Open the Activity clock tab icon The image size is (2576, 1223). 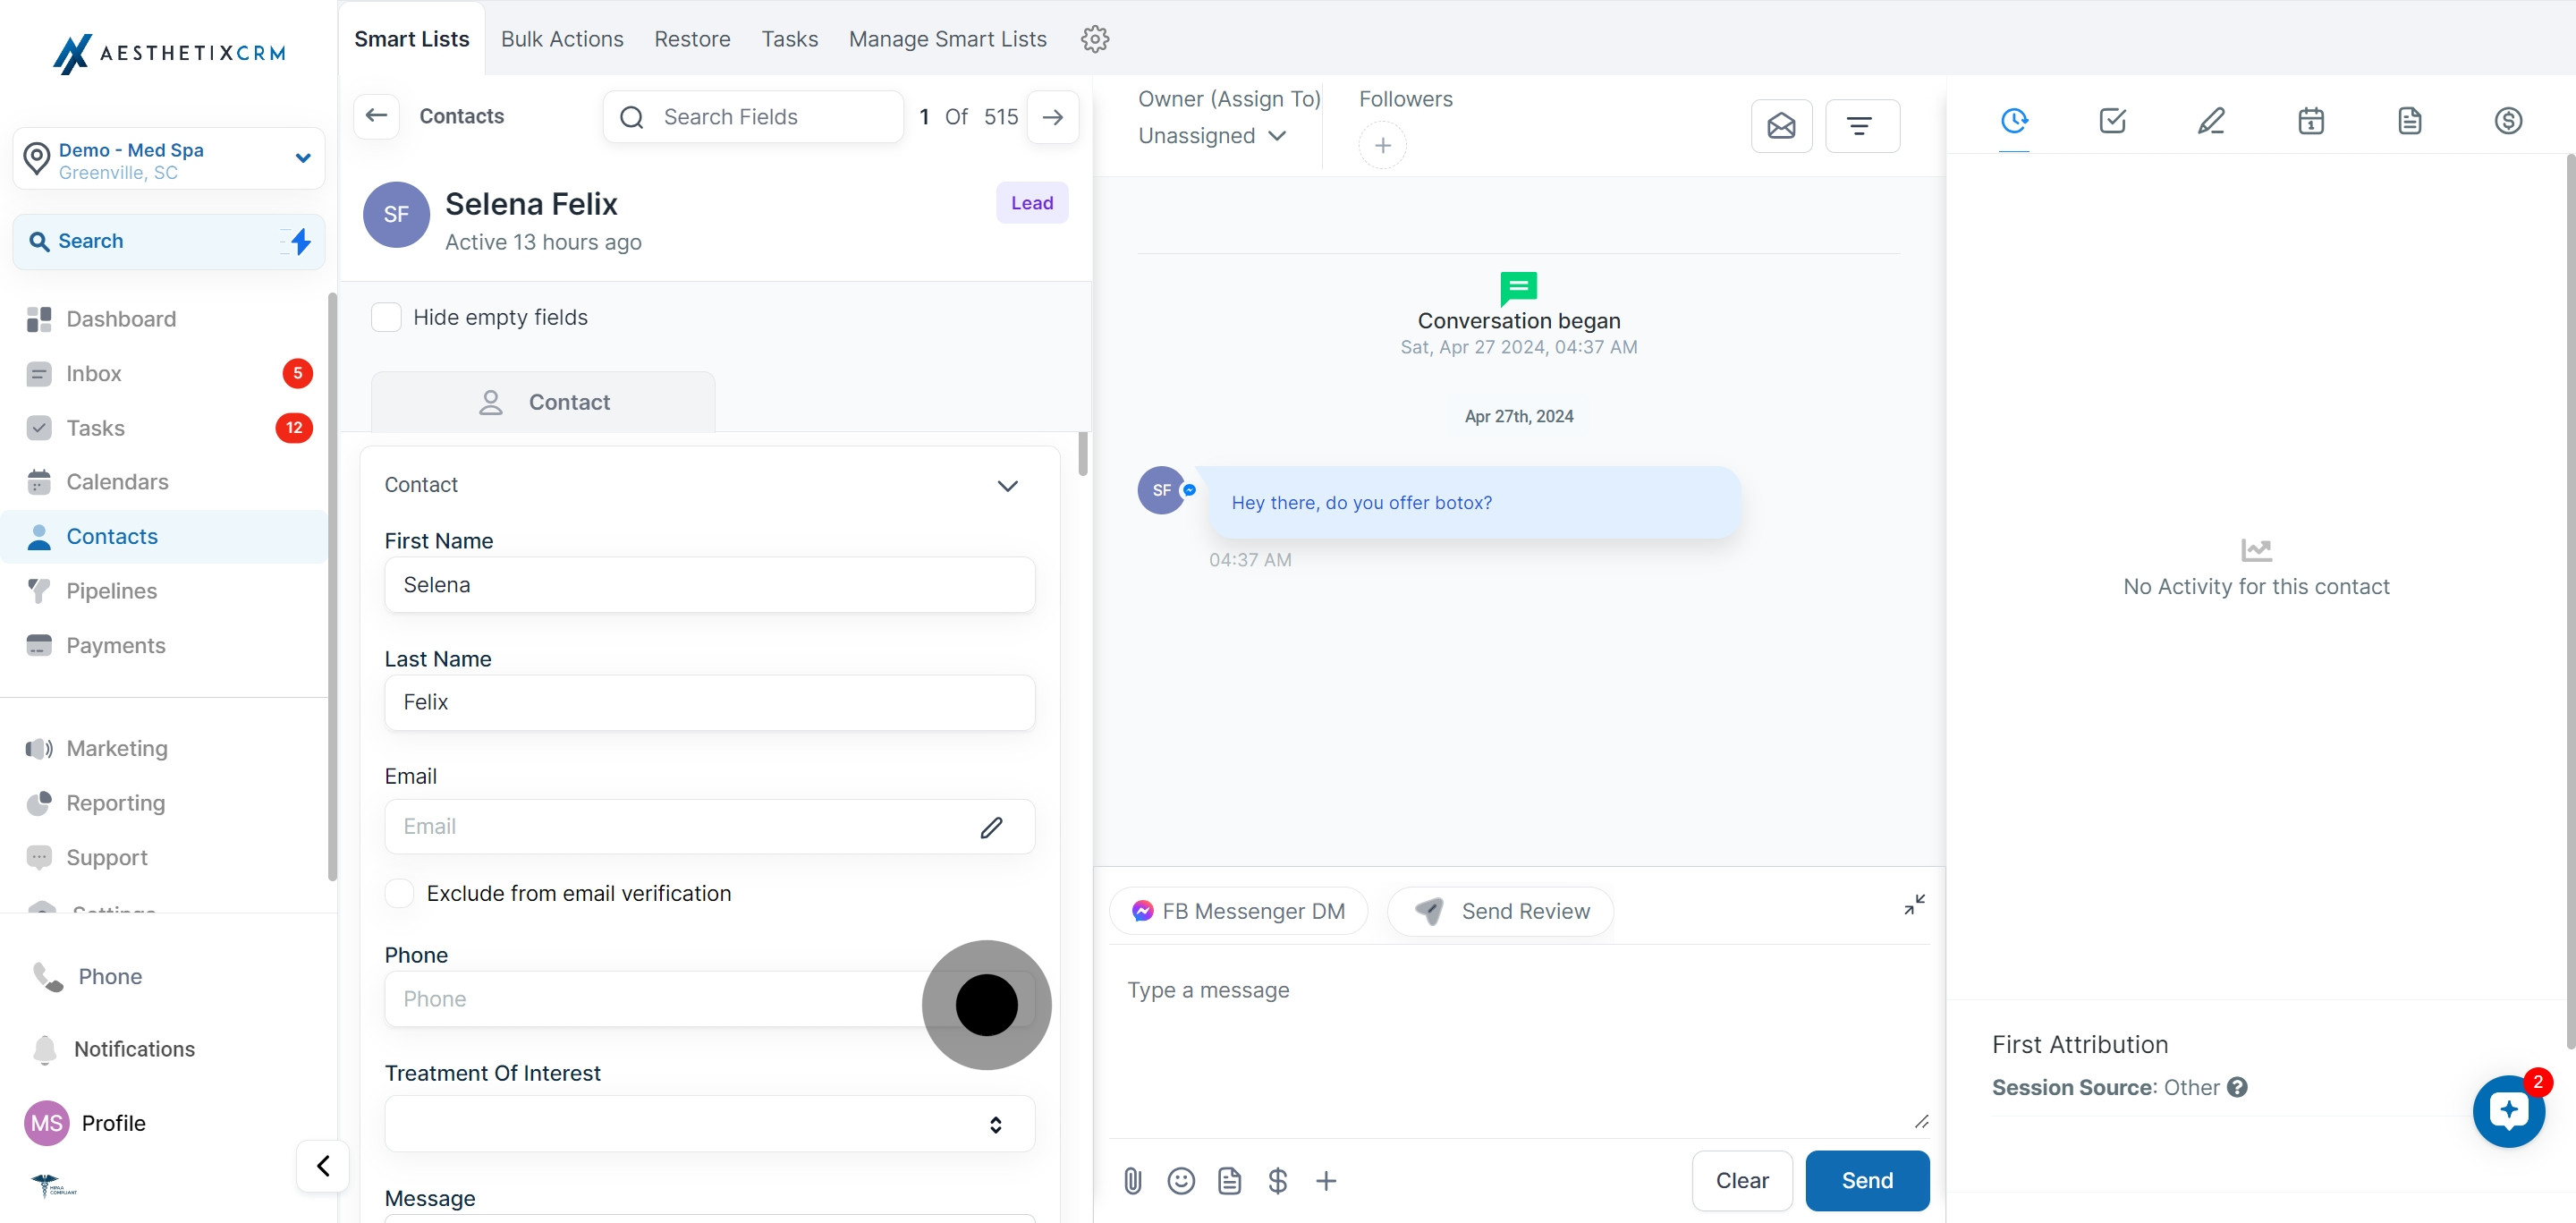point(2014,121)
